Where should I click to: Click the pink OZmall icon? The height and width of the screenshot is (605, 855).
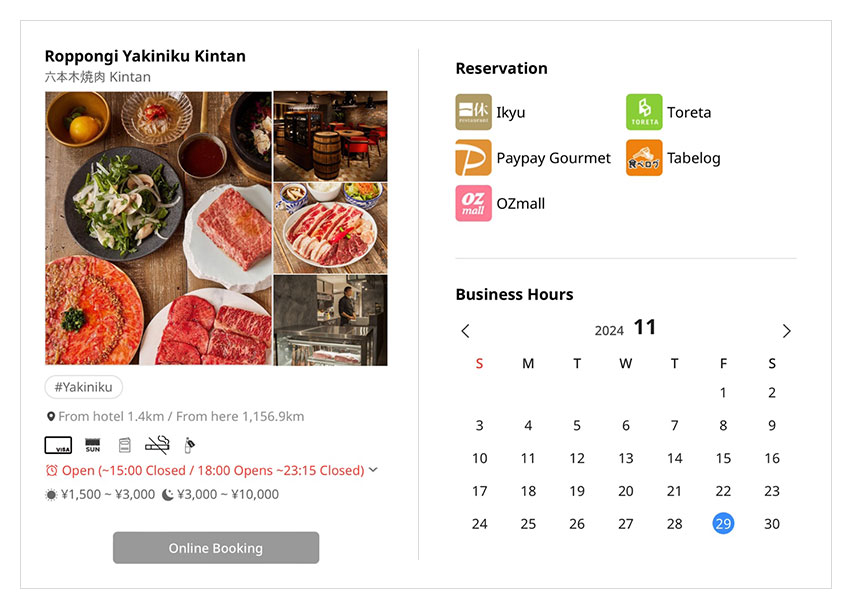pos(473,203)
